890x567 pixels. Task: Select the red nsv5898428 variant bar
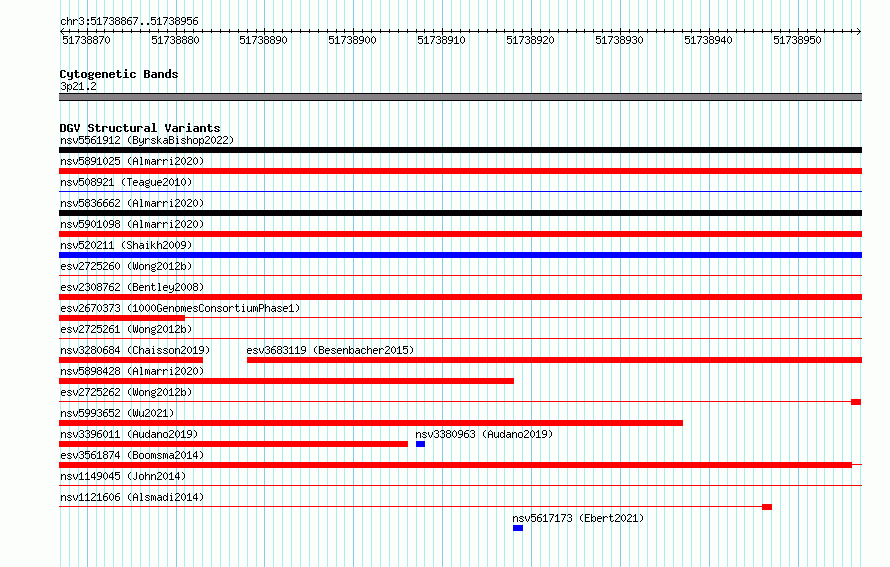pos(287,381)
